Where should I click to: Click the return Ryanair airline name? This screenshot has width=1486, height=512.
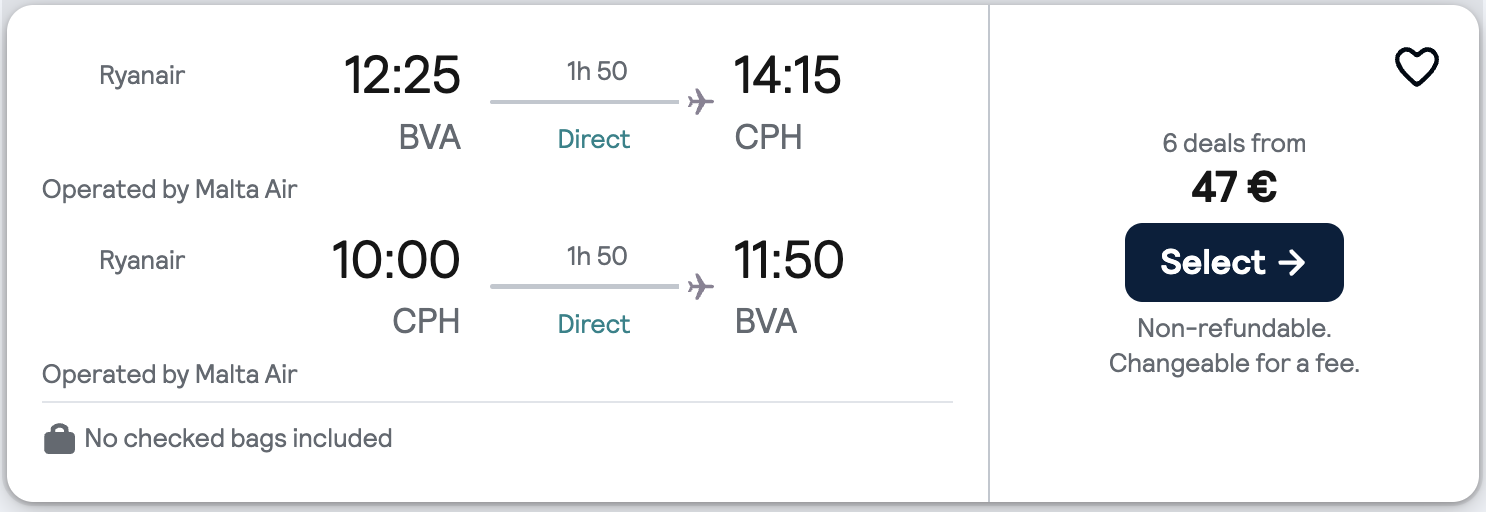pyautogui.click(x=142, y=260)
